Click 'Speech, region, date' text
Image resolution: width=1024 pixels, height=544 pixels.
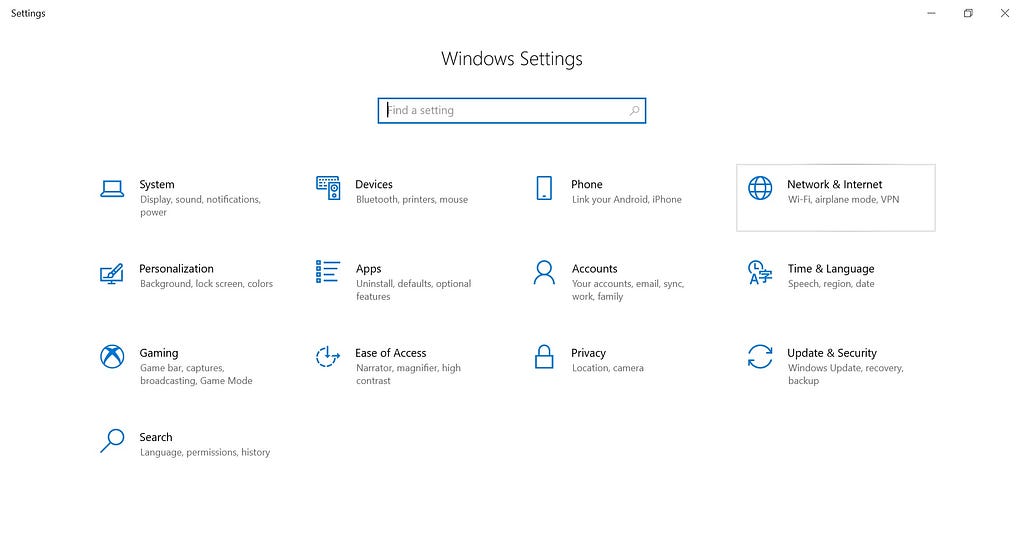(831, 284)
